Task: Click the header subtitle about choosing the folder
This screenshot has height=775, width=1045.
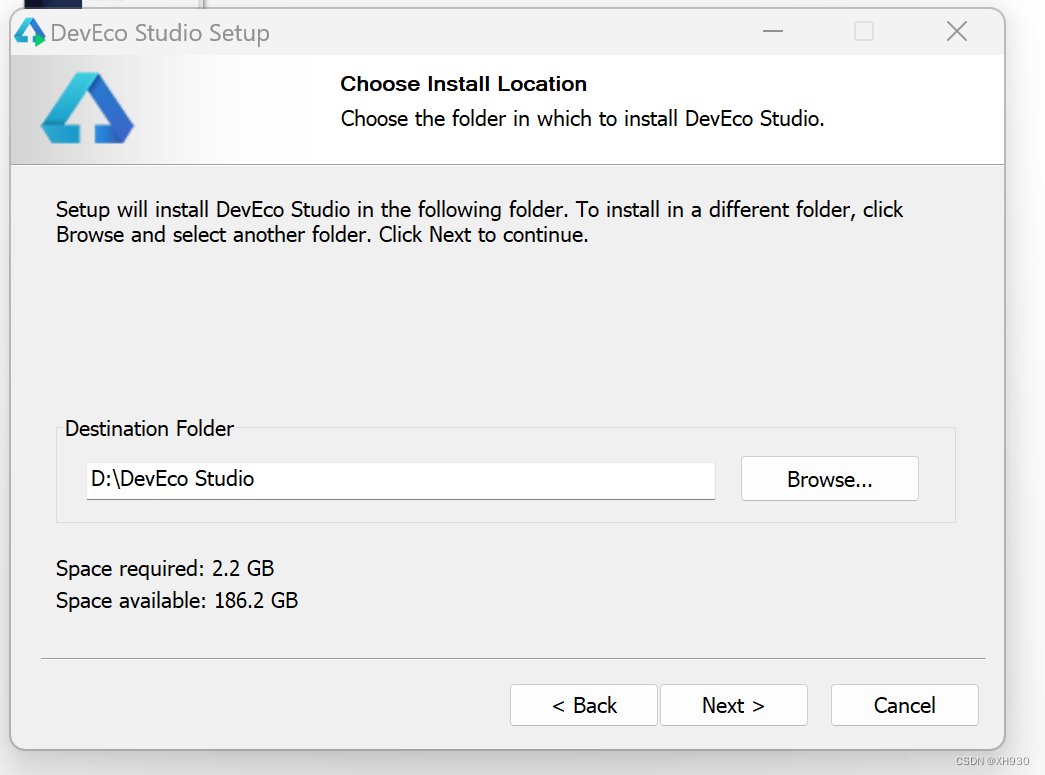Action: pyautogui.click(x=582, y=119)
